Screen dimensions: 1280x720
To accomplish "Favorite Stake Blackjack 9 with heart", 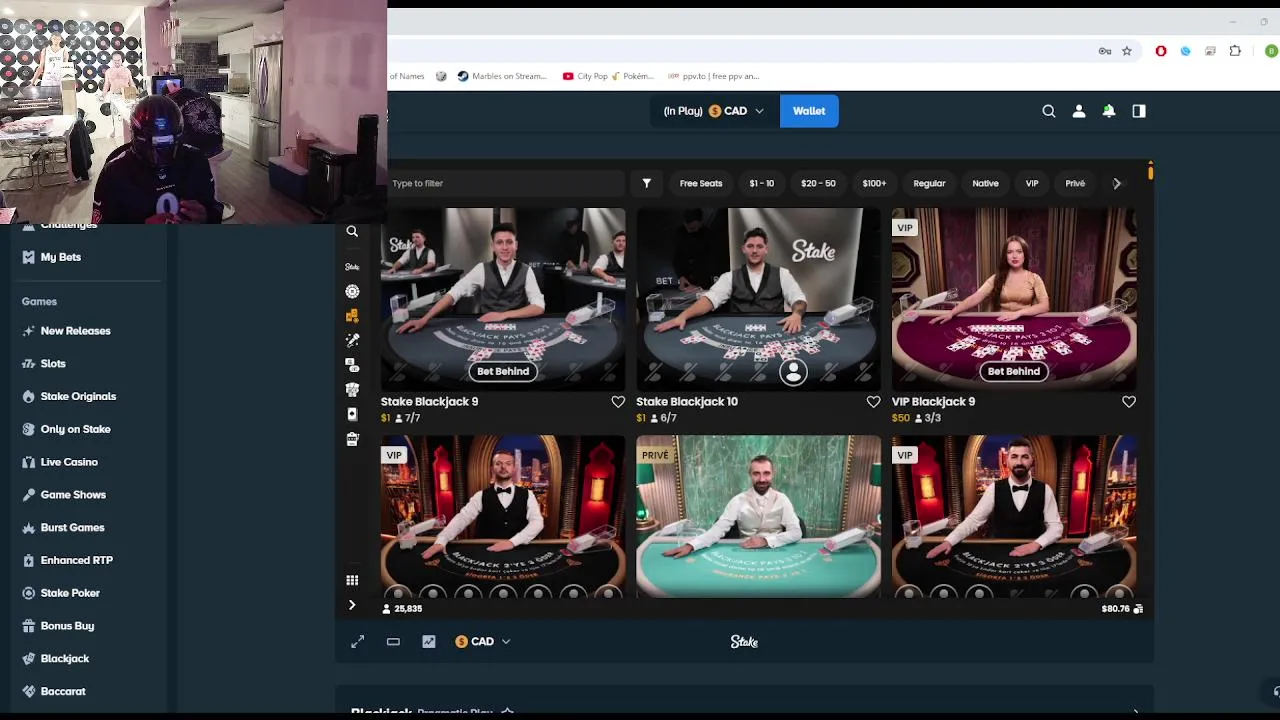I will pyautogui.click(x=618, y=402).
